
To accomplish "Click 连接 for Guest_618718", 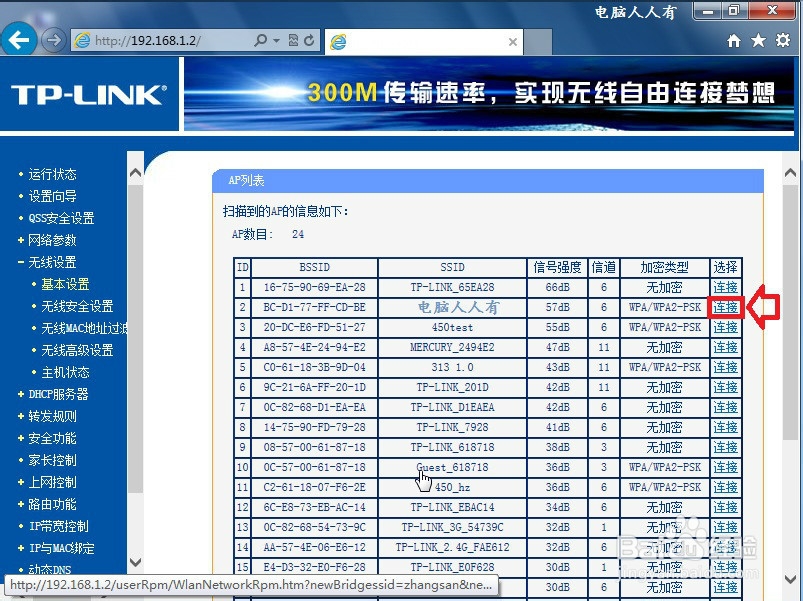I will click(725, 467).
